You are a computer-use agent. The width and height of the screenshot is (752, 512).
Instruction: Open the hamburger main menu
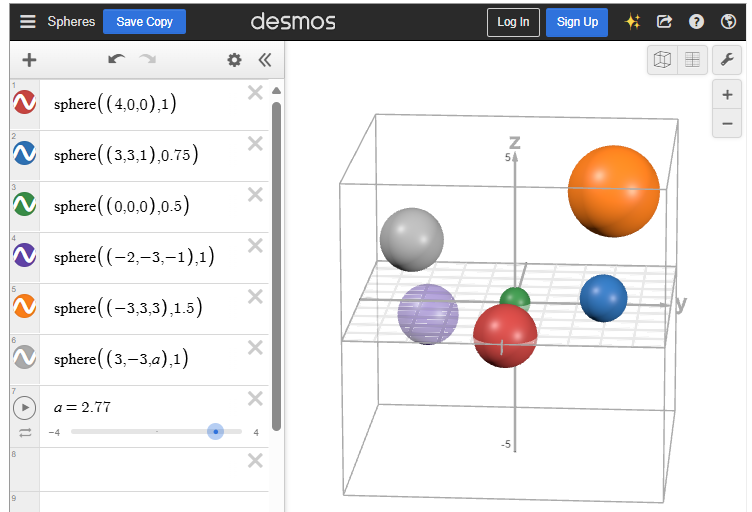(27, 21)
